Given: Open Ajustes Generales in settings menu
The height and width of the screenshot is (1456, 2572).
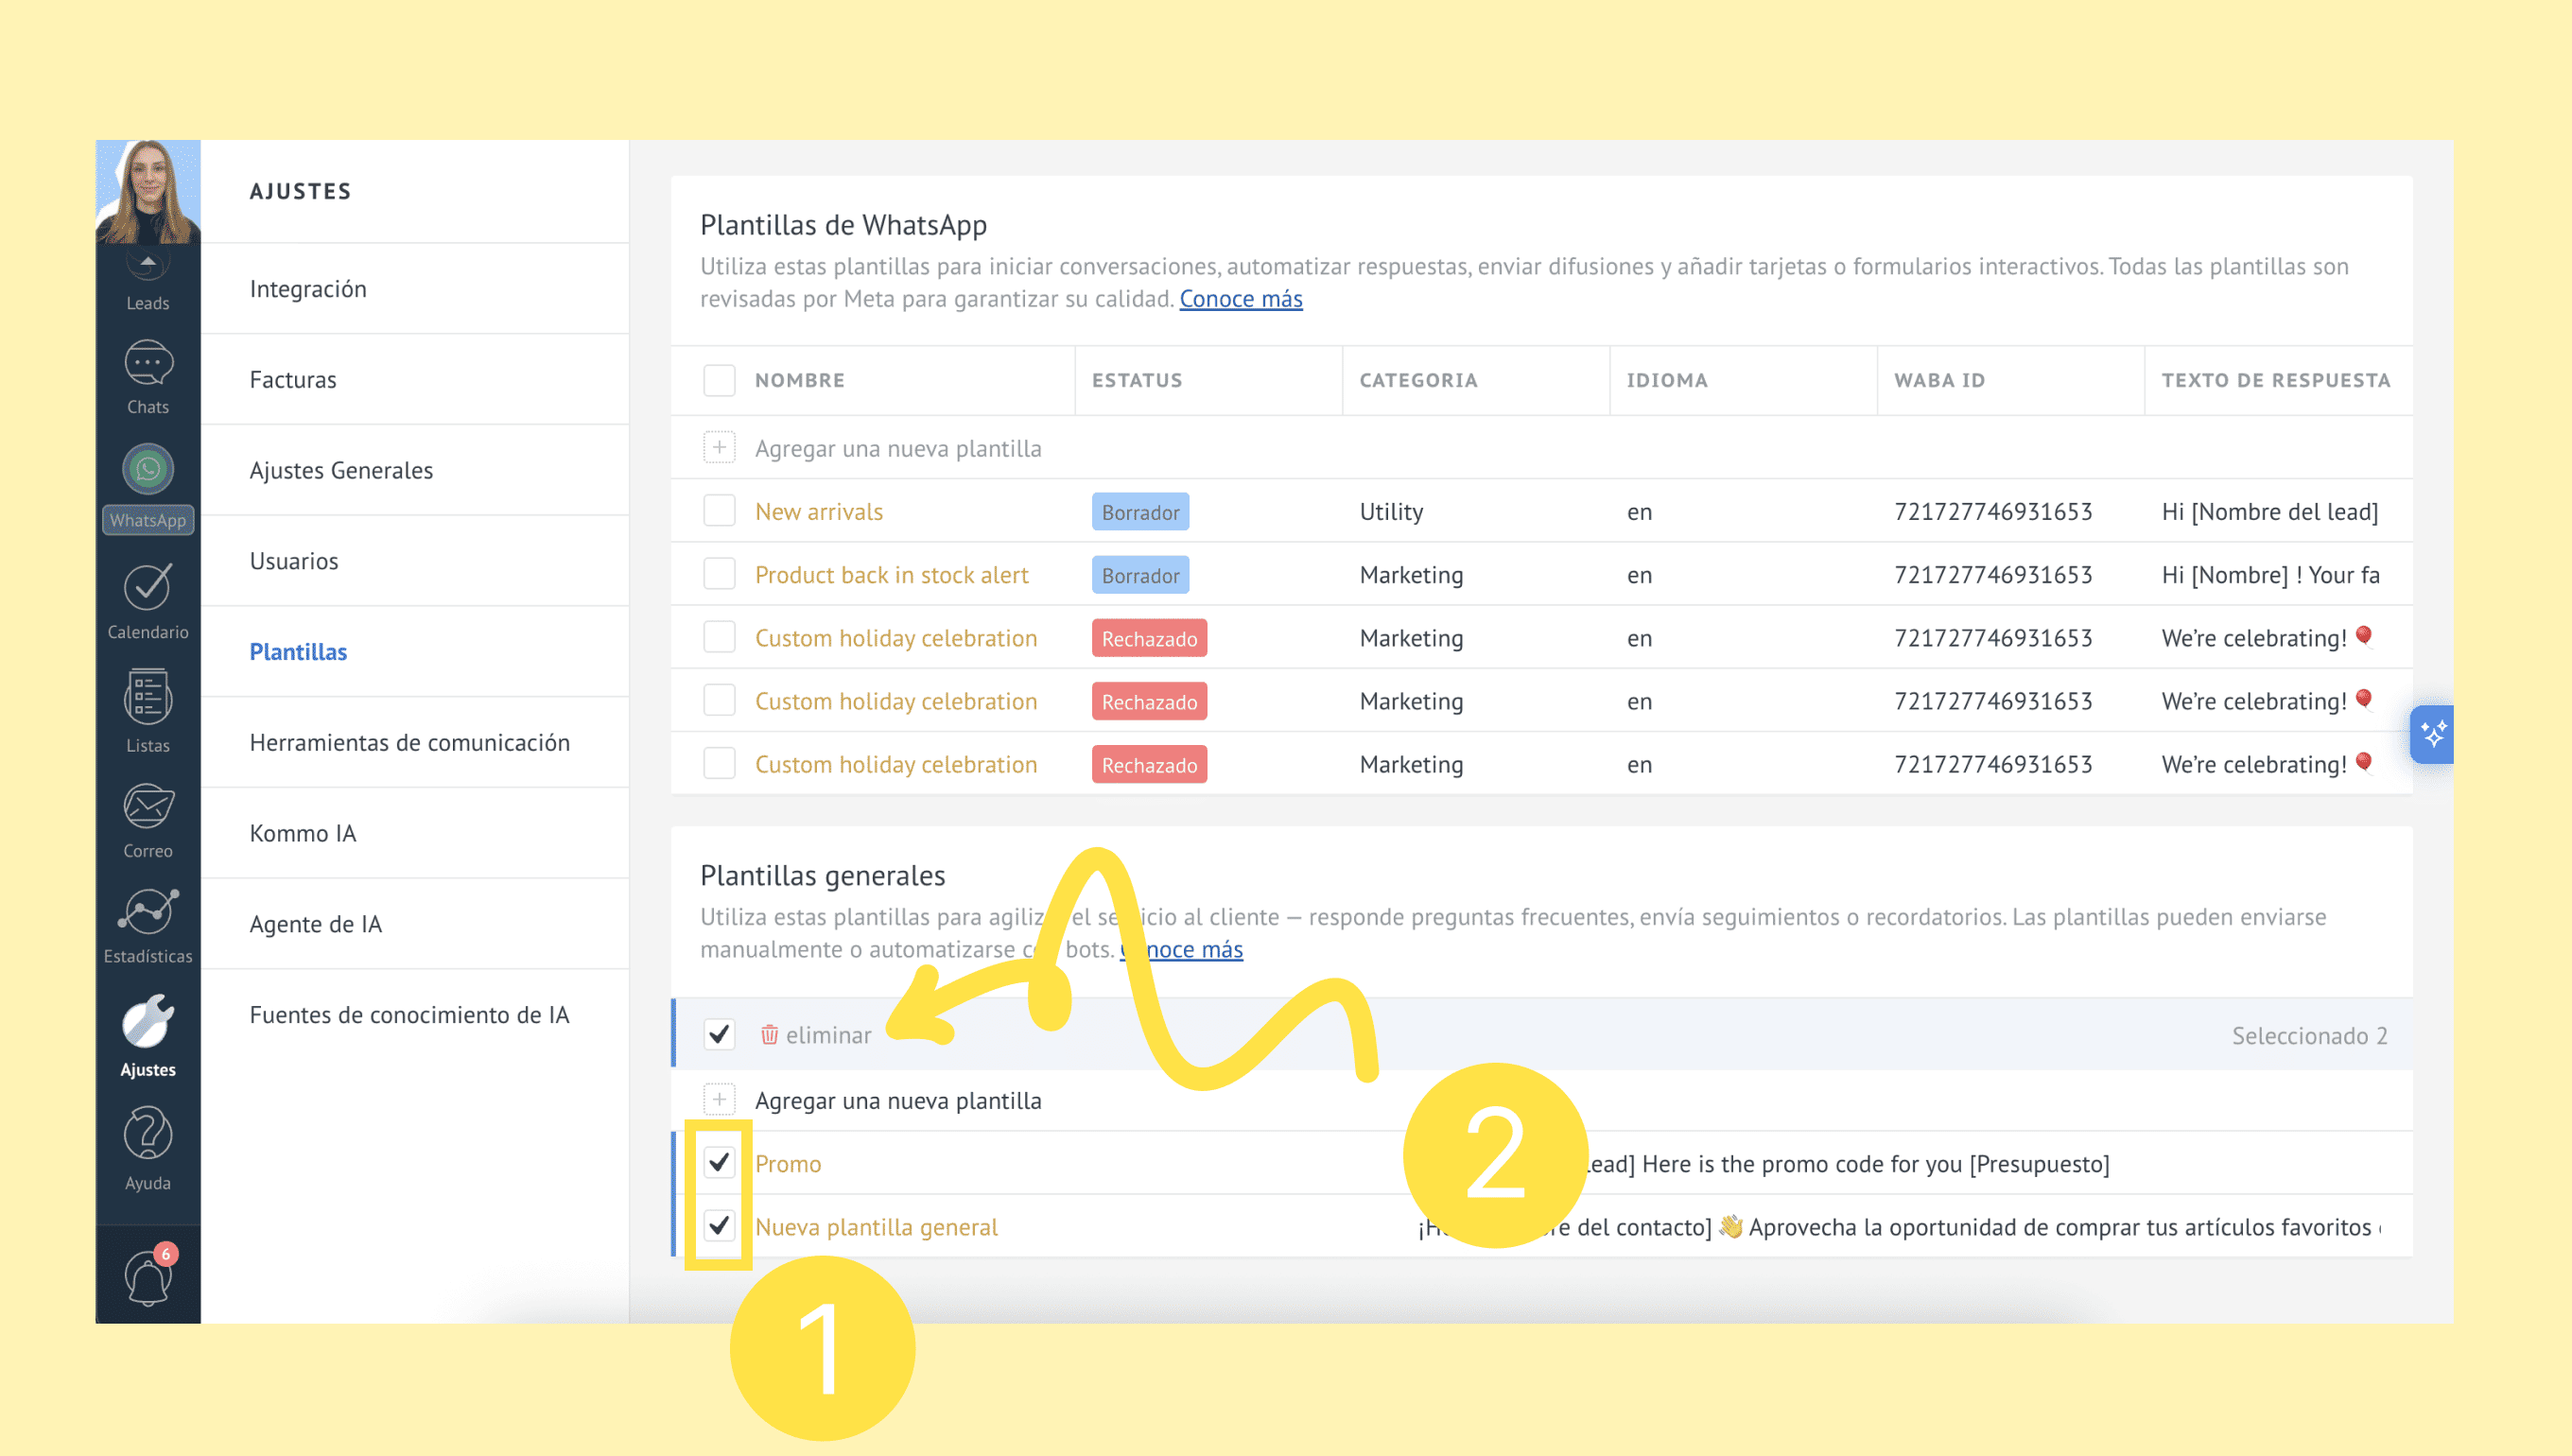Looking at the screenshot, I should [x=415, y=470].
